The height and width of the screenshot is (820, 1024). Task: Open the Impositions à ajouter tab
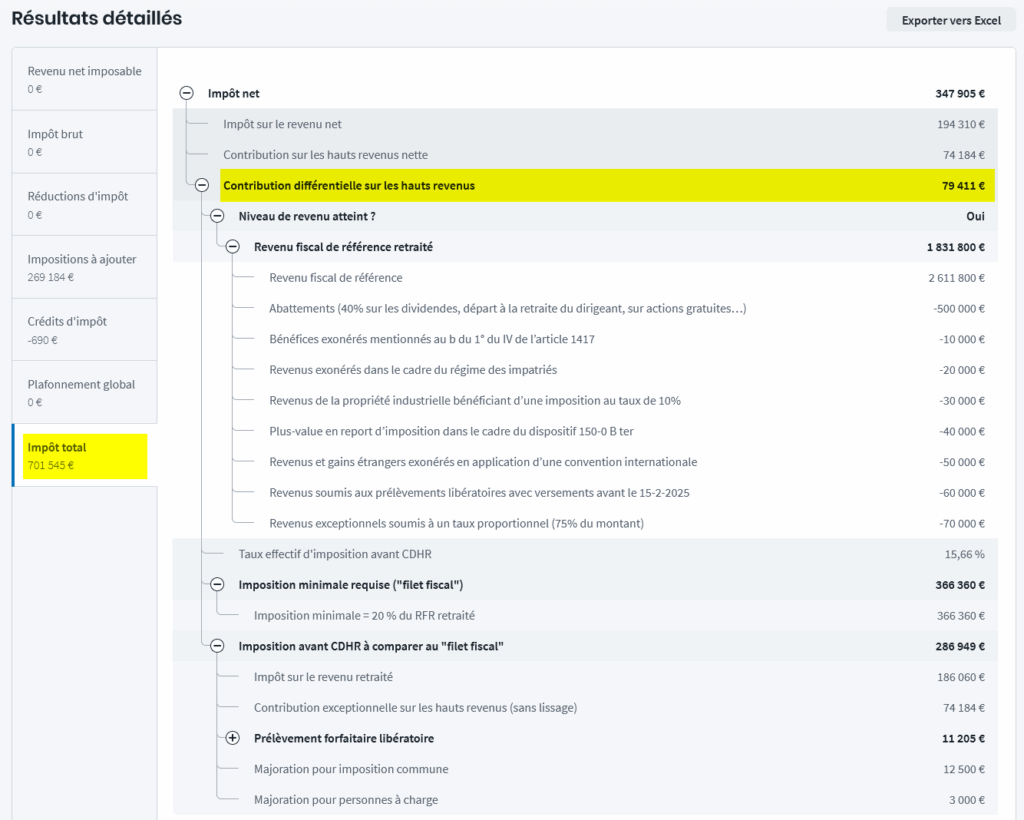tap(84, 267)
